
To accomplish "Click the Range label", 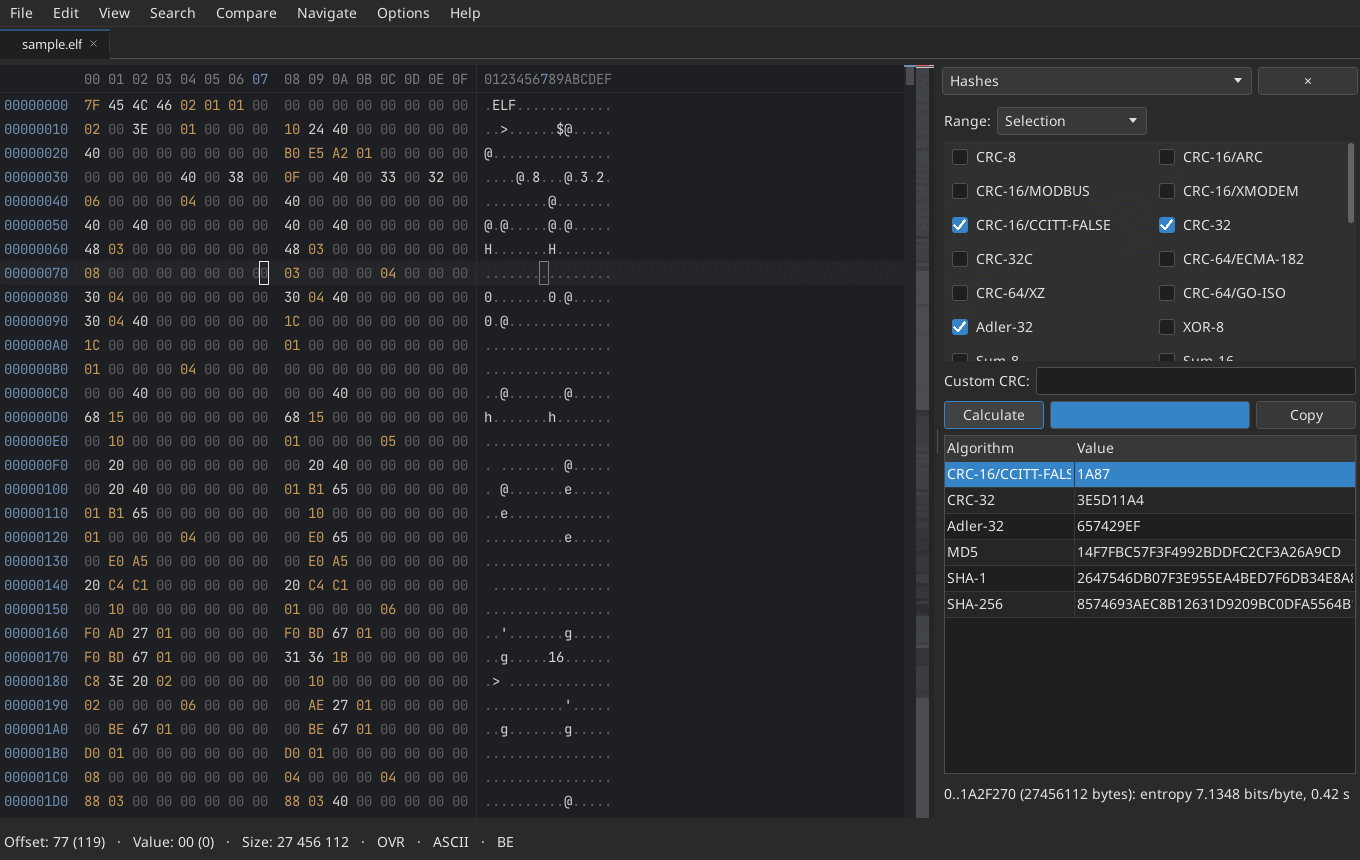I will tap(967, 121).
